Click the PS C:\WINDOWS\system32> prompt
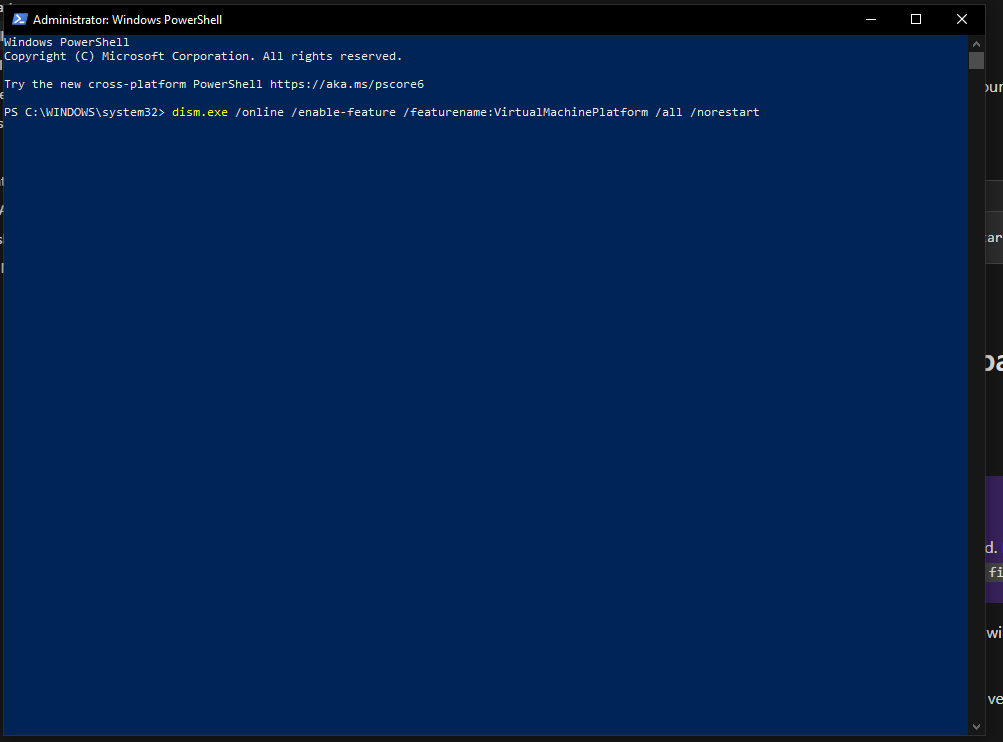Viewport: 1003px width, 742px height. coord(84,112)
